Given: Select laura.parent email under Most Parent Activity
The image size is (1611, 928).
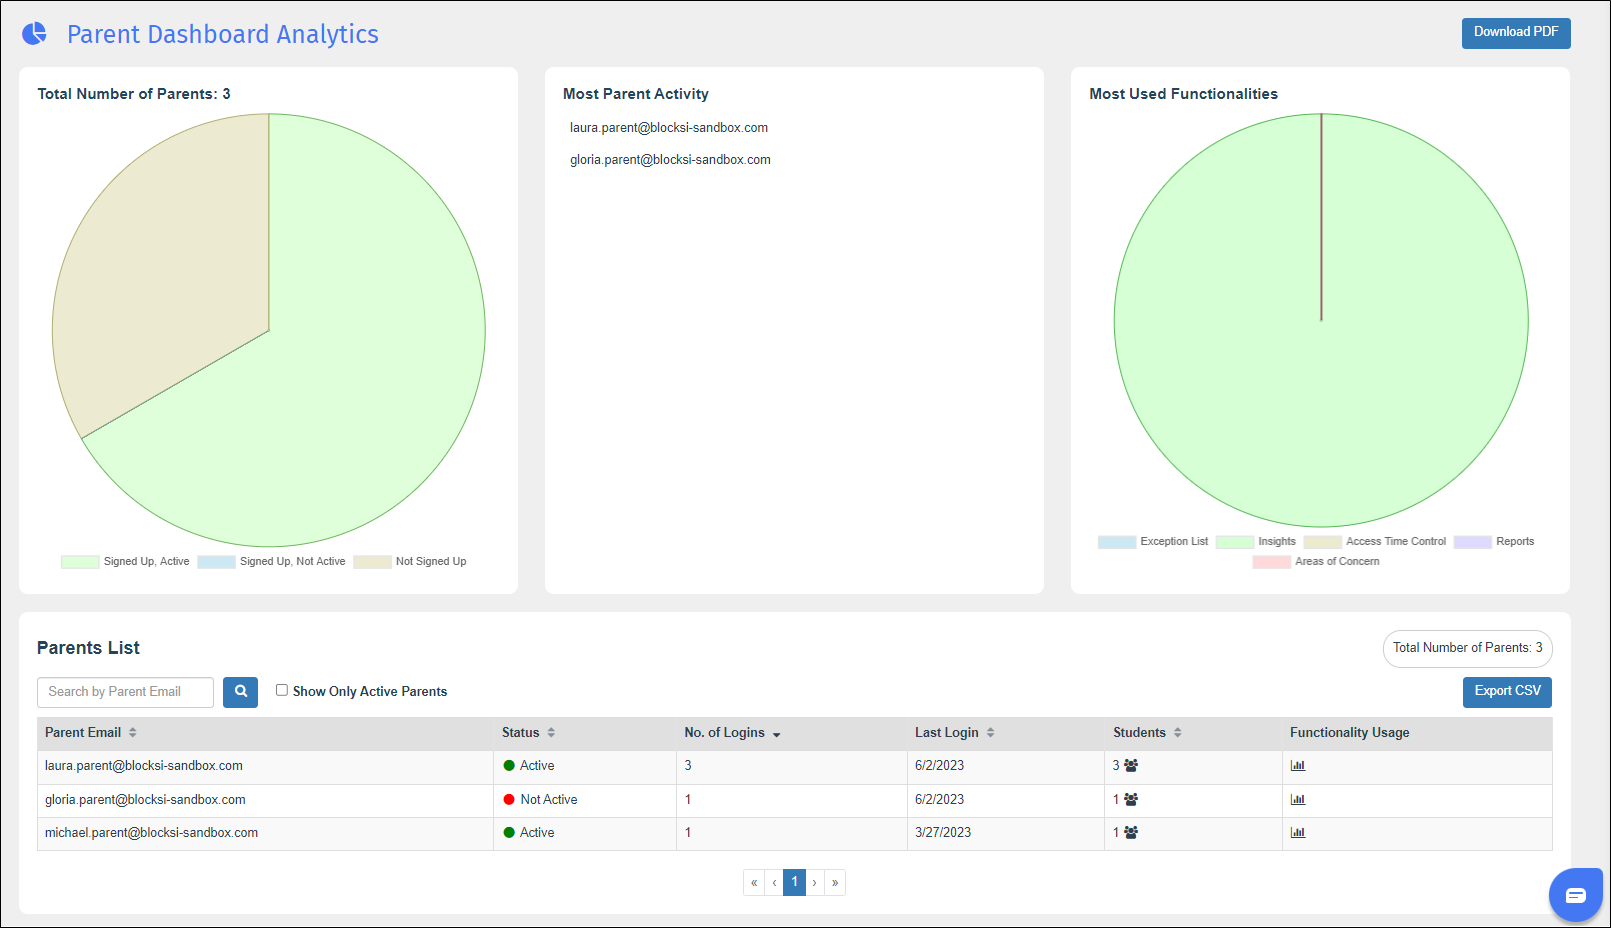Looking at the screenshot, I should 669,128.
